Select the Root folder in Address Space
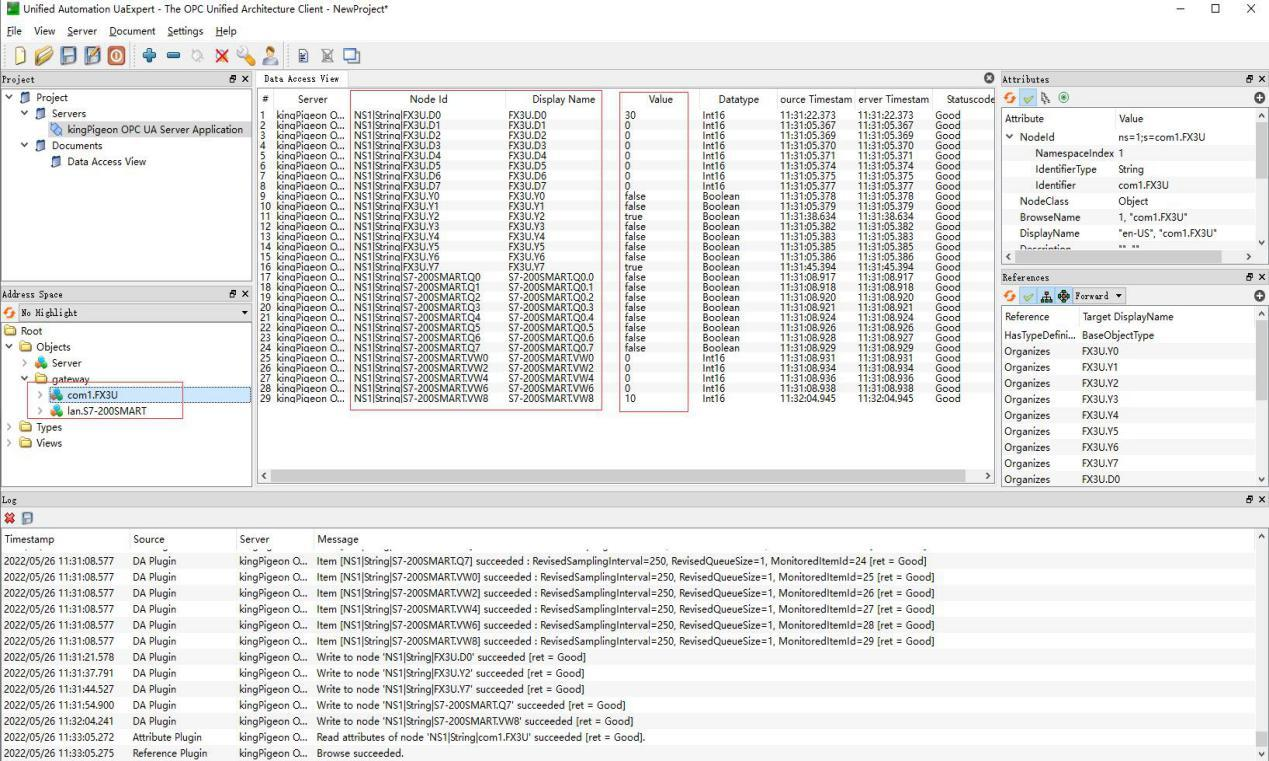1269x761 pixels. (x=32, y=331)
